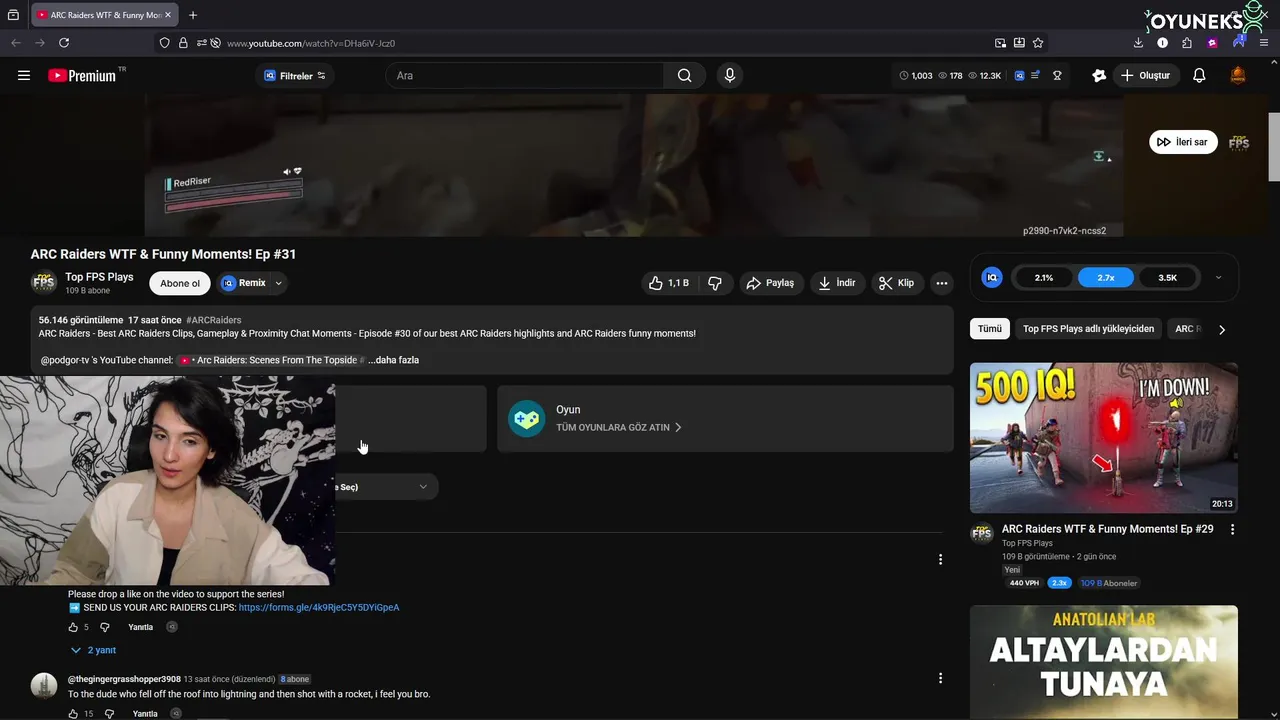Click the vidIQ logo in sidebar stats card
1280x720 pixels.
click(x=992, y=277)
